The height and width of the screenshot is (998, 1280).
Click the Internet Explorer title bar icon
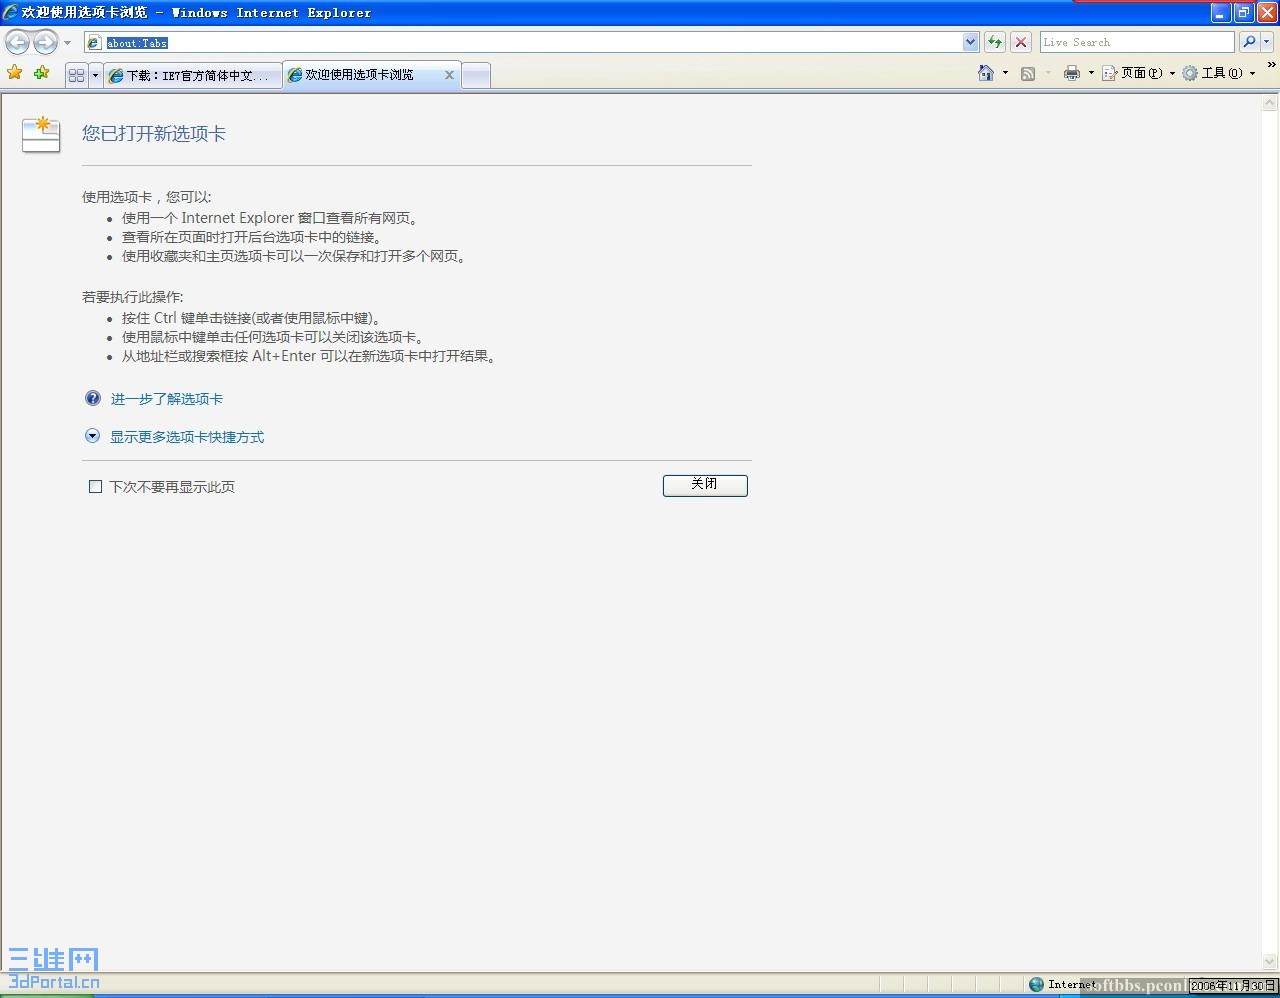[10, 12]
